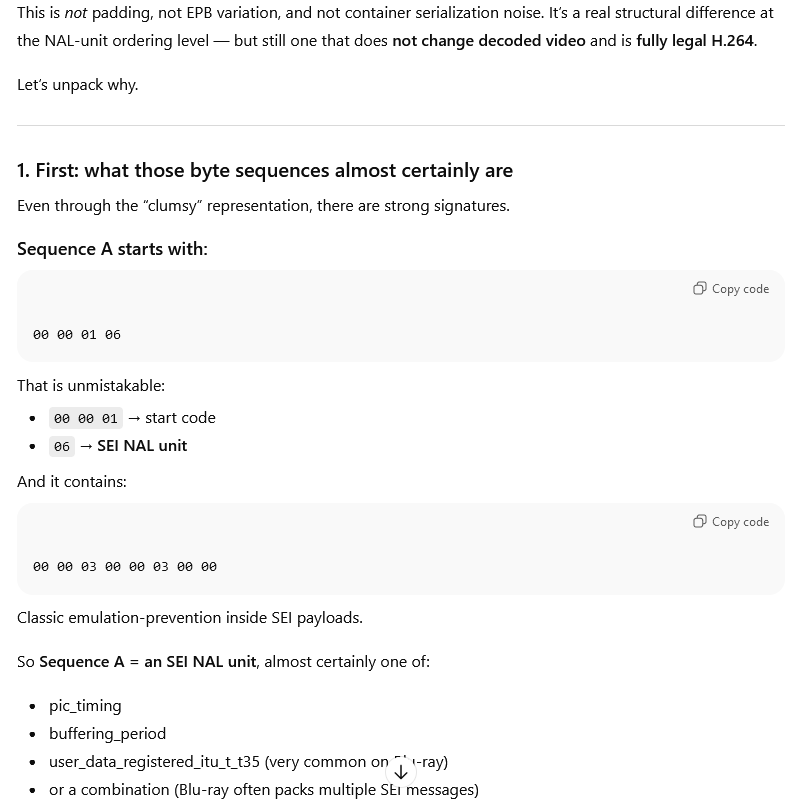Click the "Sequence A starts with:" subheading
792x807 pixels.
point(112,249)
